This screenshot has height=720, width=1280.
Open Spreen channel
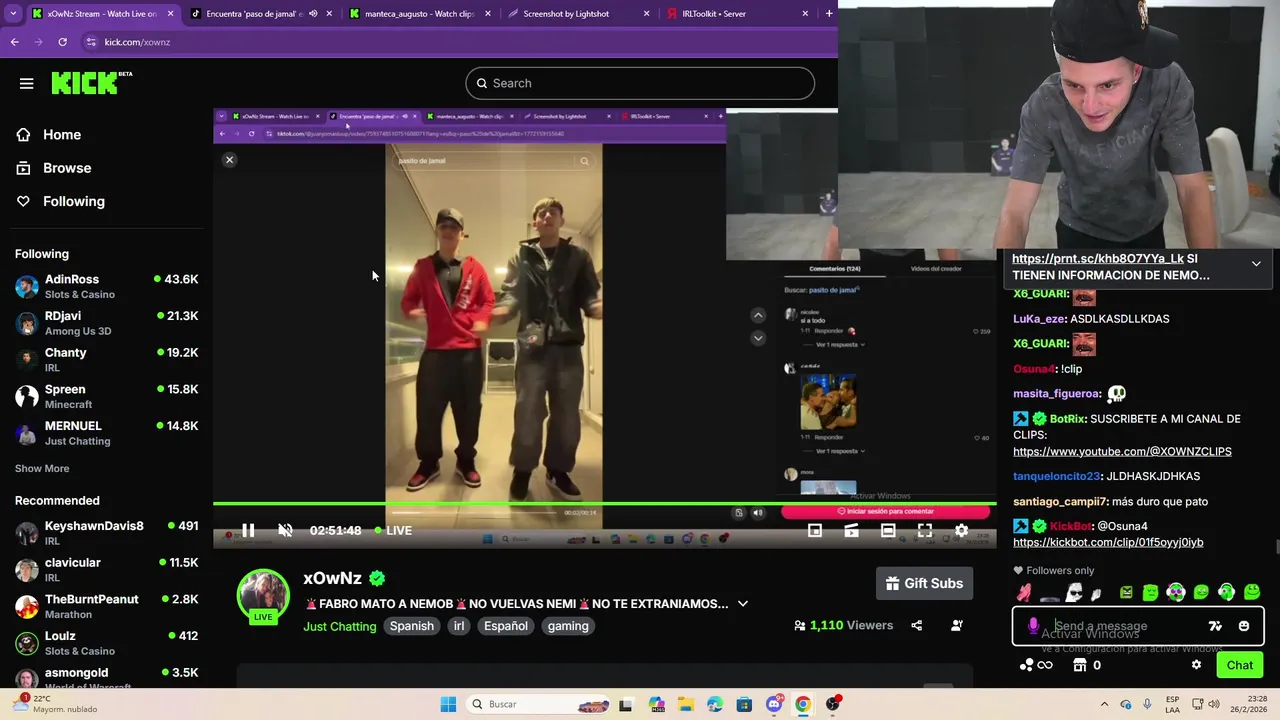105,397
